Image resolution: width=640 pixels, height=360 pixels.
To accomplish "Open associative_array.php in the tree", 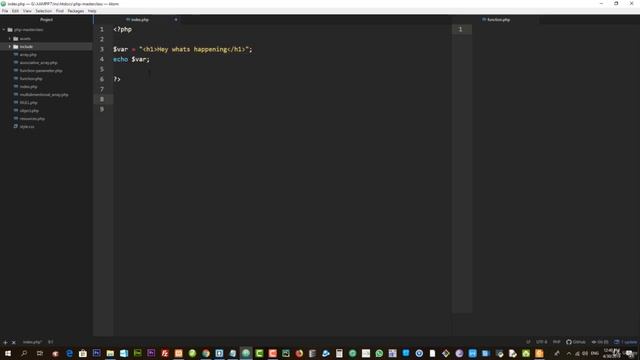I will (x=38, y=63).
